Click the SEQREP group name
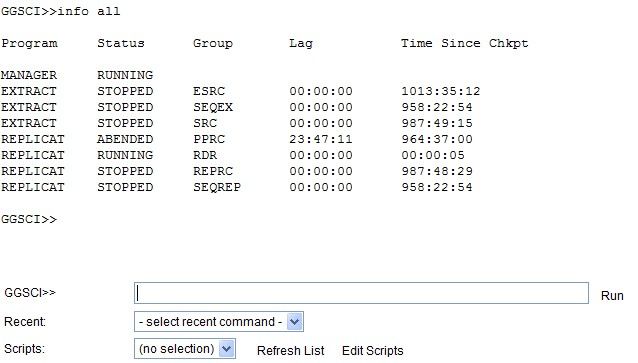Viewport: 638px width, 363px height. click(217, 187)
